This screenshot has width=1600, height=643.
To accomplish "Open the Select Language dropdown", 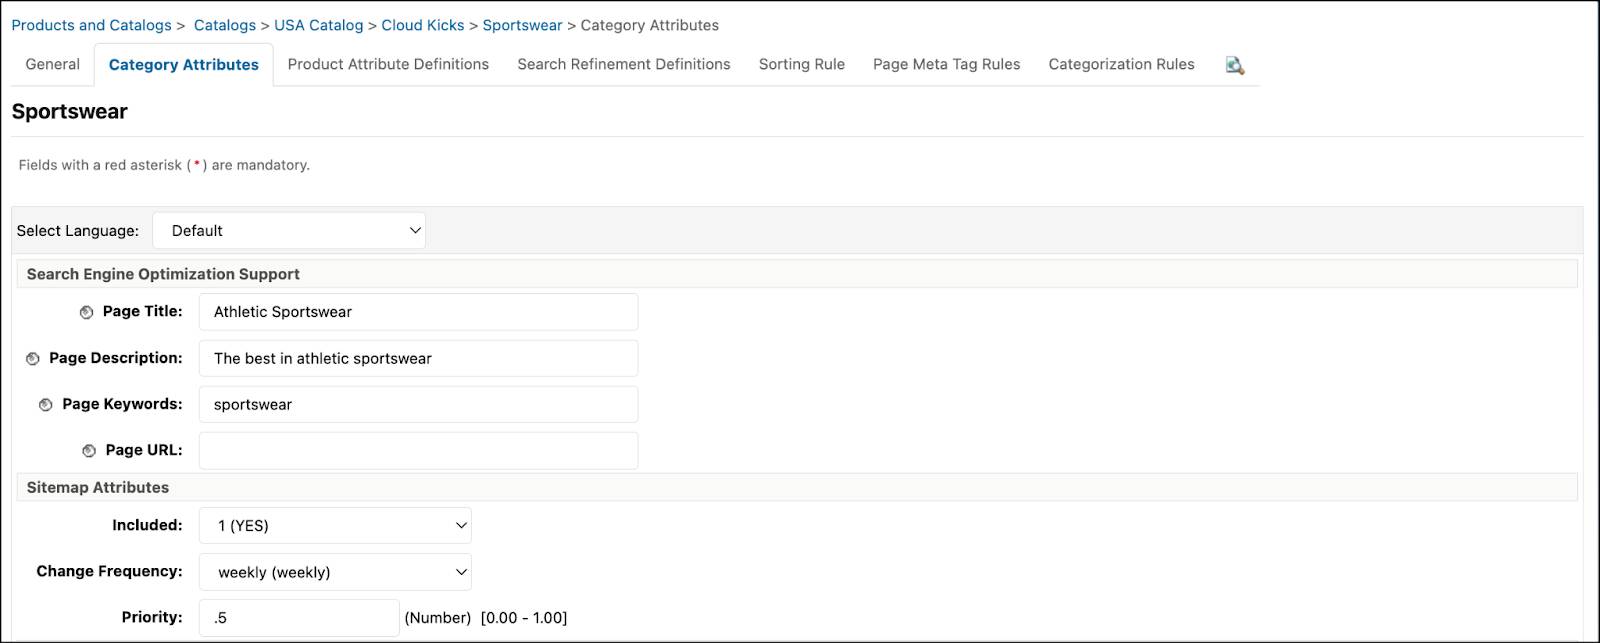I will pyautogui.click(x=289, y=230).
